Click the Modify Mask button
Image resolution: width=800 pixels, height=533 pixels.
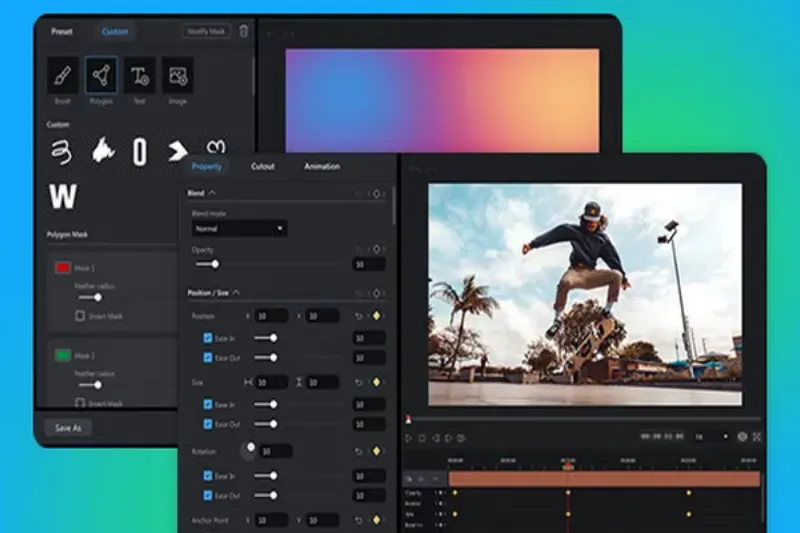point(206,32)
